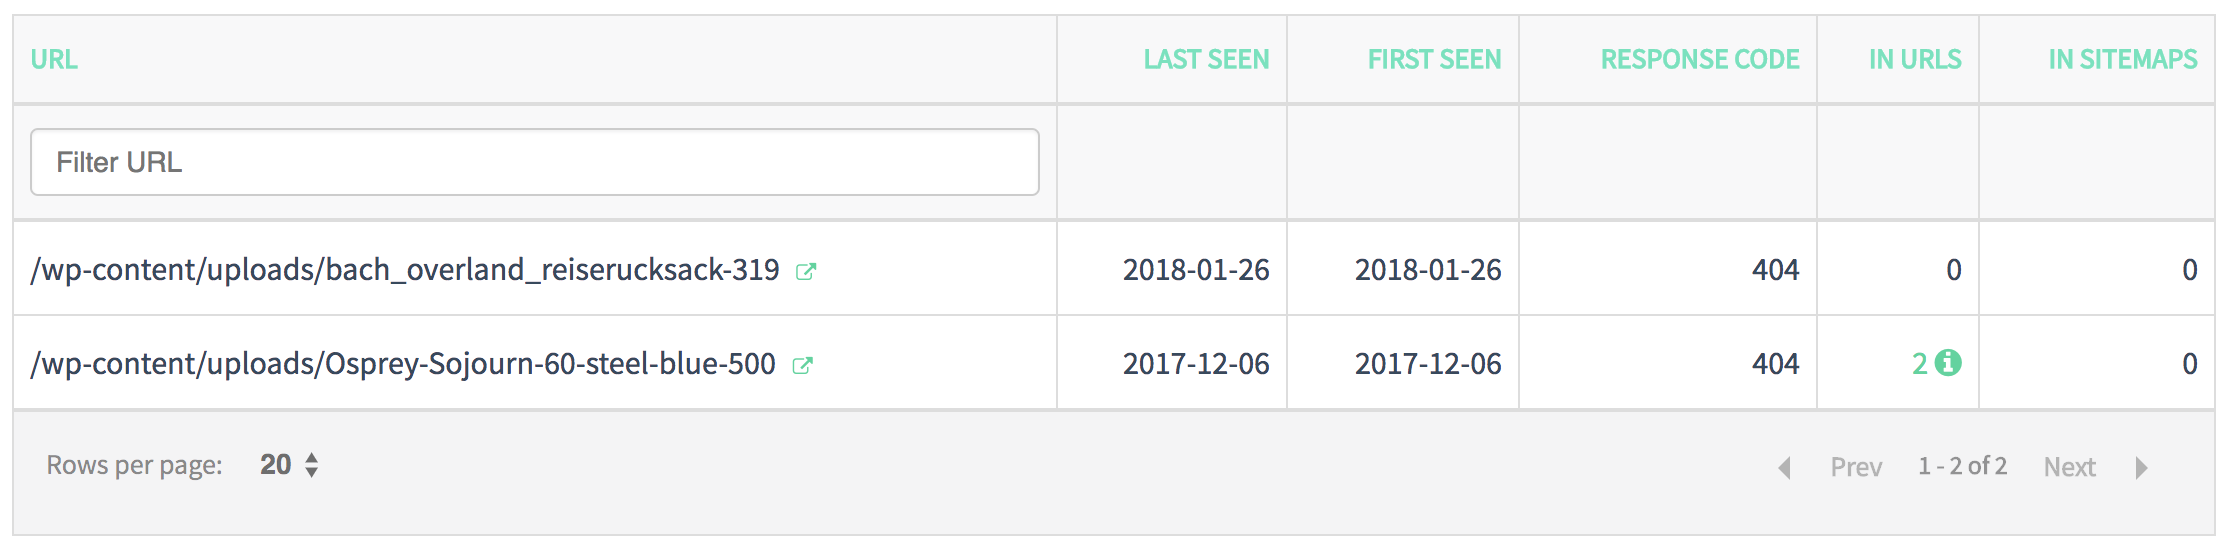Open the Rows per page dropdown showing 20
Viewport: 2232px width, 548px height.
click(288, 465)
